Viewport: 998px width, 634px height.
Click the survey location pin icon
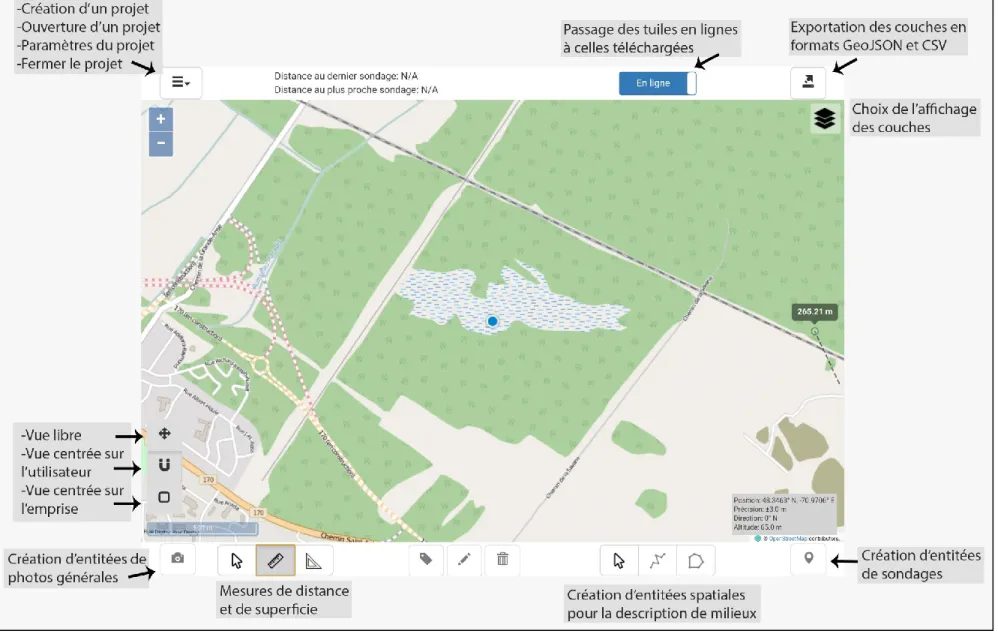tap(810, 560)
